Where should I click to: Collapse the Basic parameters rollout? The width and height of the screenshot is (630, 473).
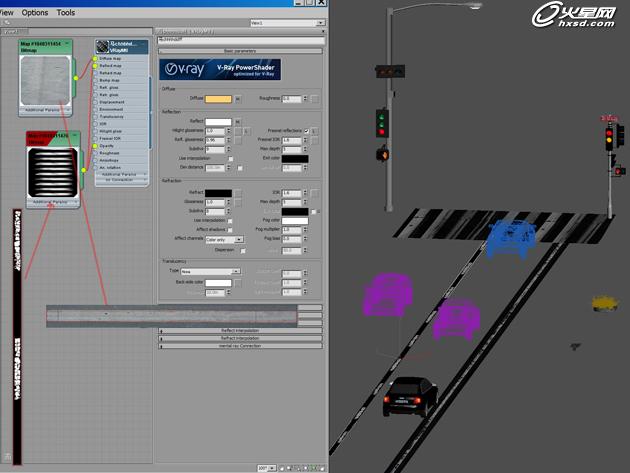[240, 50]
